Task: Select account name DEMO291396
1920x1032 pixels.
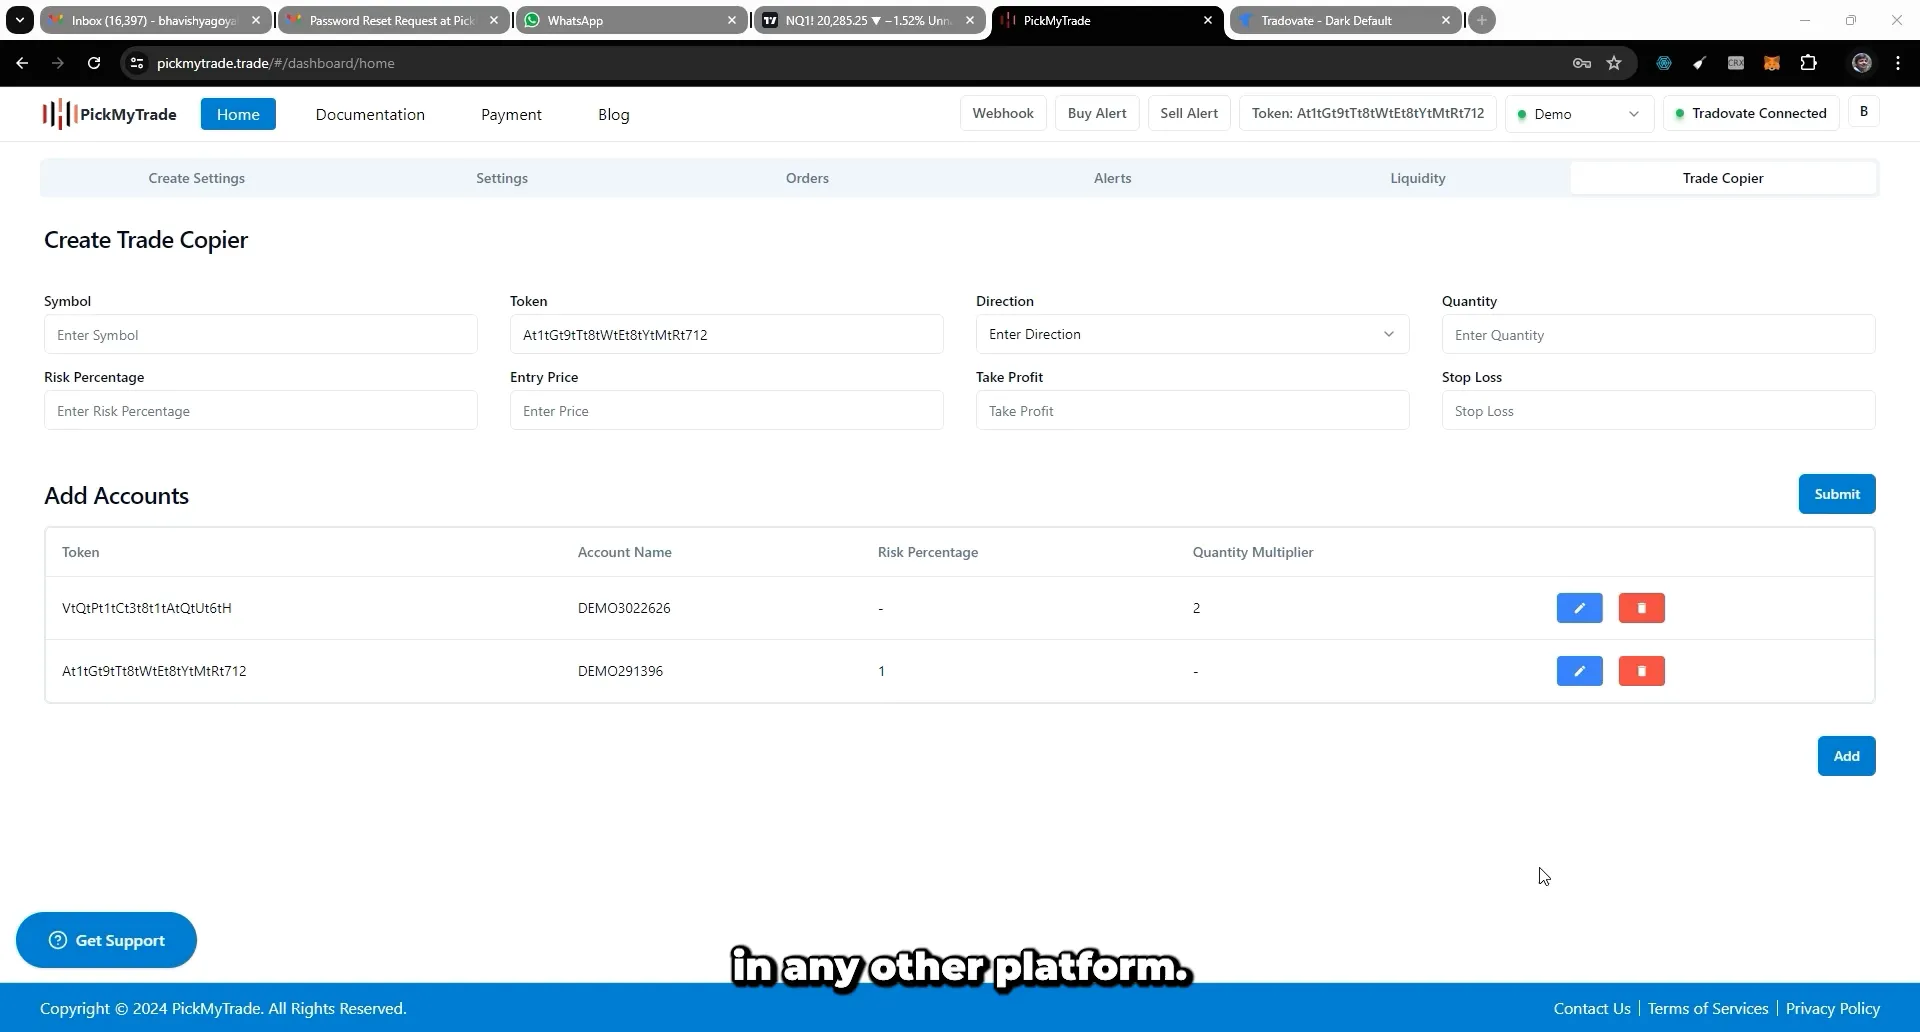Action: point(620,671)
